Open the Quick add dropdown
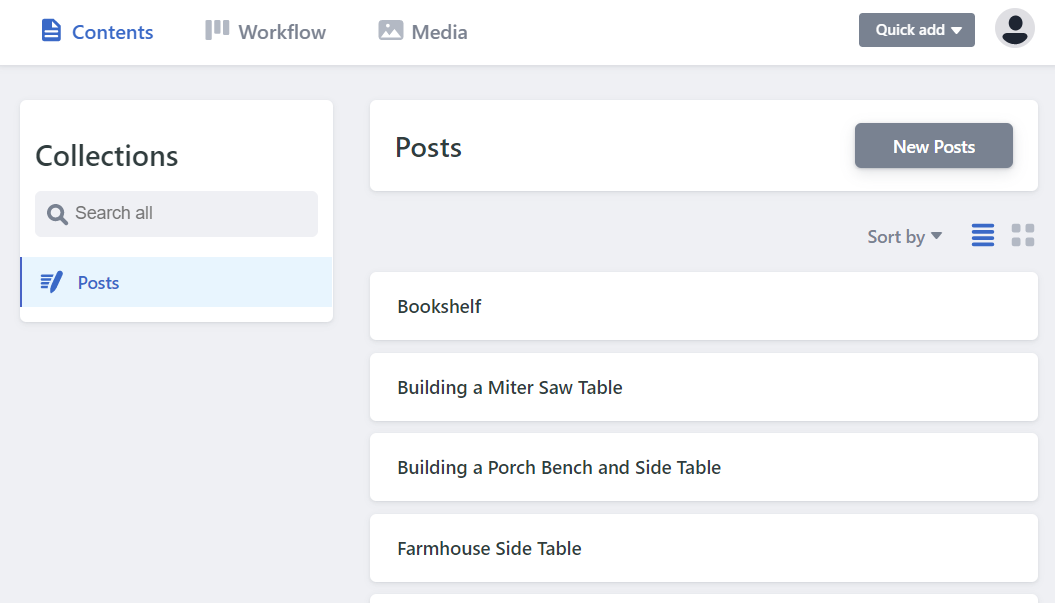The image size is (1055, 603). point(916,30)
